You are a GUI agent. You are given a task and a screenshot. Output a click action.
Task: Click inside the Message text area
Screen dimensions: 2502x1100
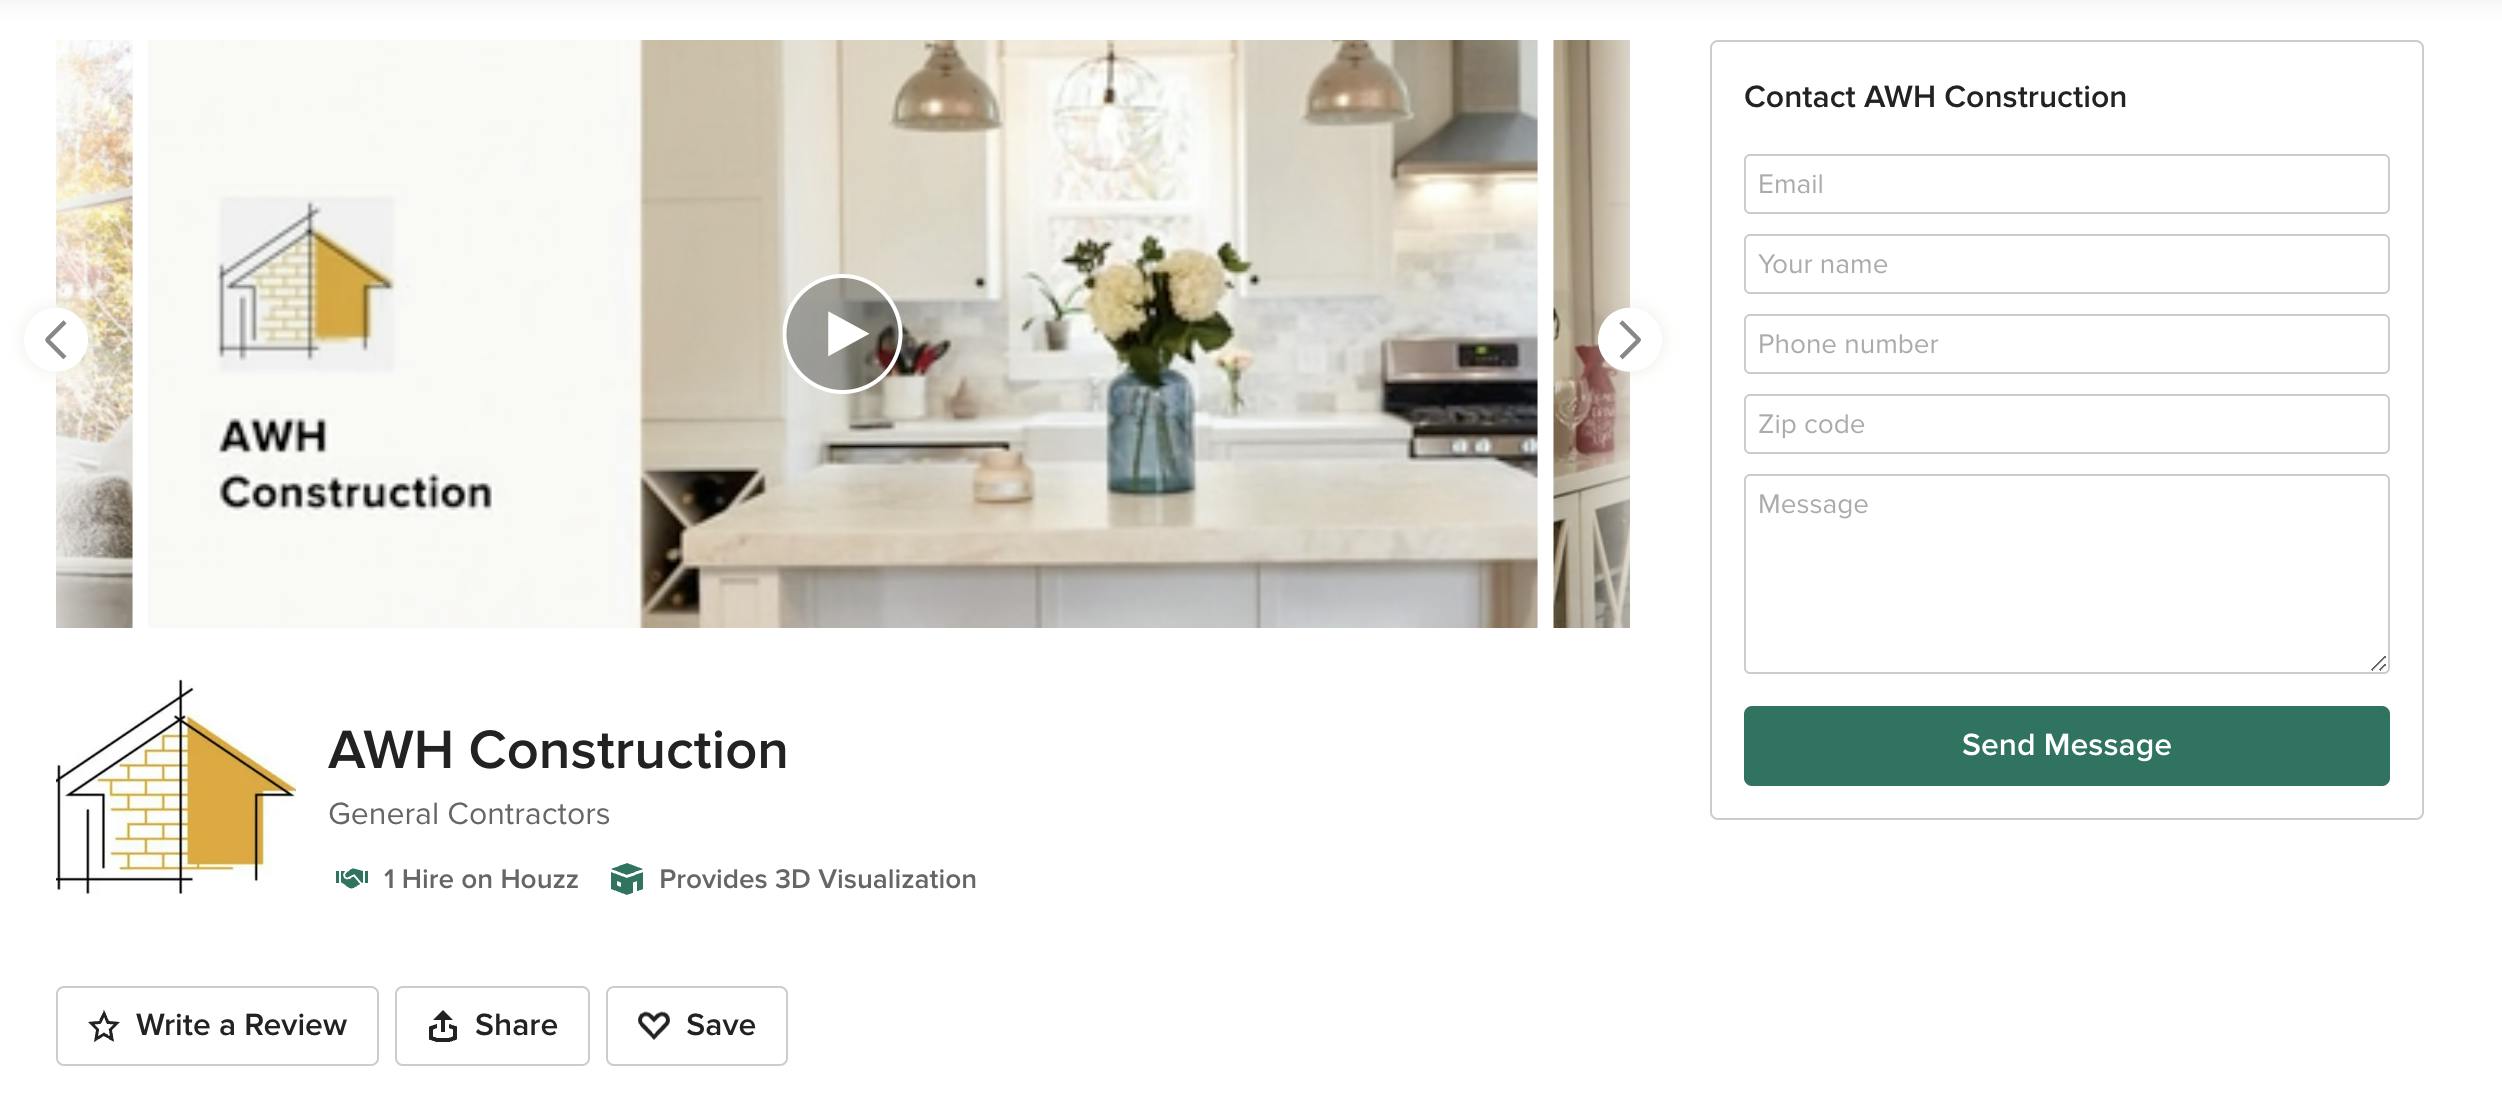(x=2066, y=574)
